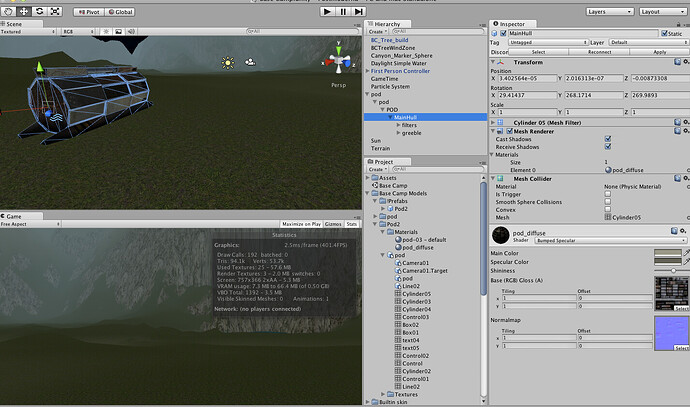Open Bumped Specular shader dropdown
This screenshot has height=407, width=690.
tap(610, 241)
